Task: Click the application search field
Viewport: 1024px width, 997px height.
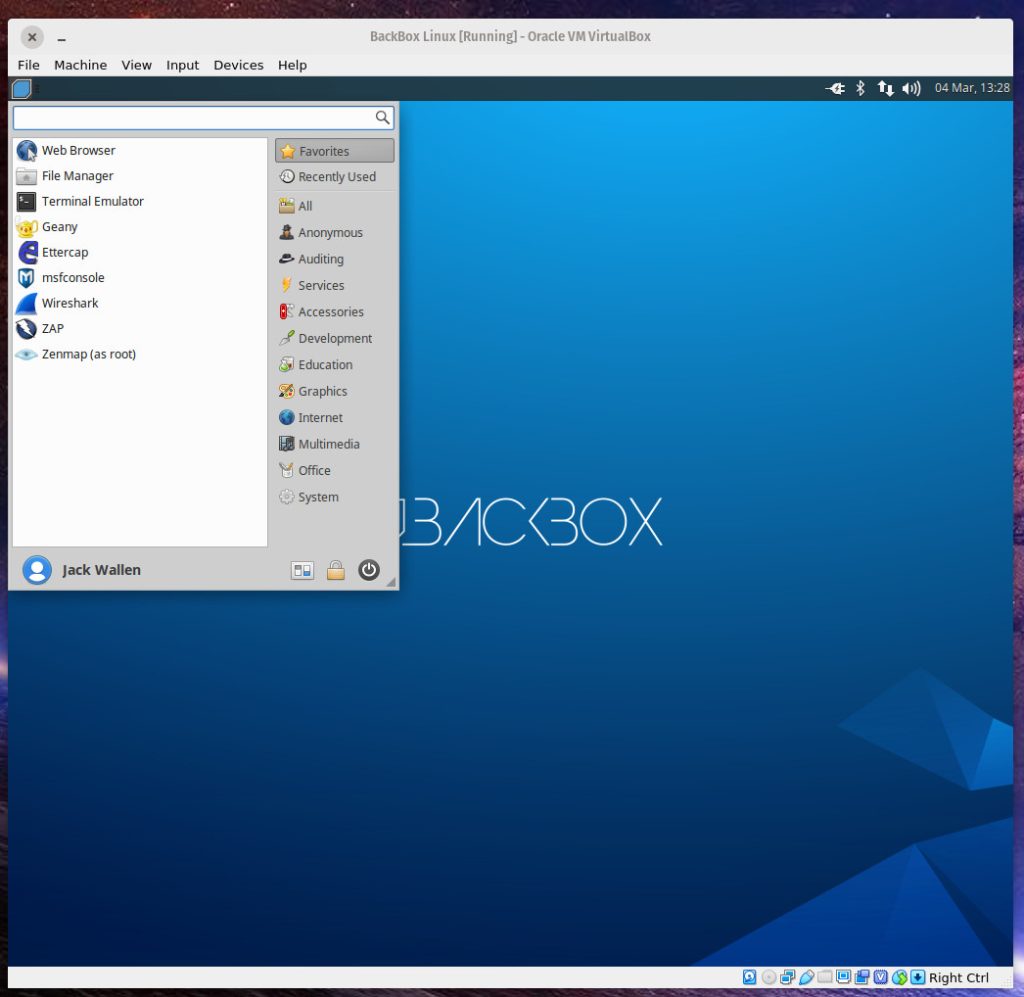Action: coord(194,118)
